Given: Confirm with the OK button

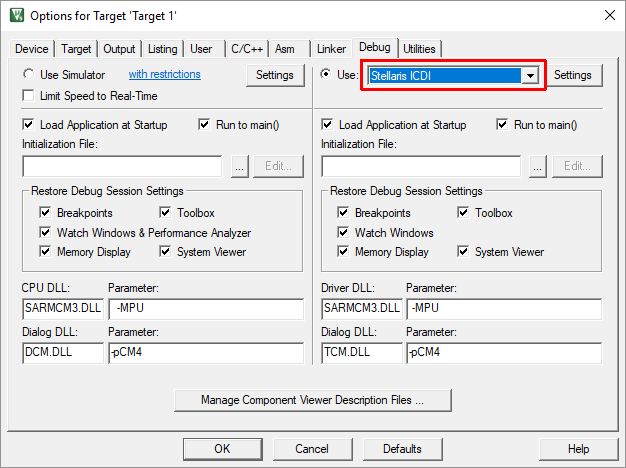Looking at the screenshot, I should pyautogui.click(x=222, y=449).
